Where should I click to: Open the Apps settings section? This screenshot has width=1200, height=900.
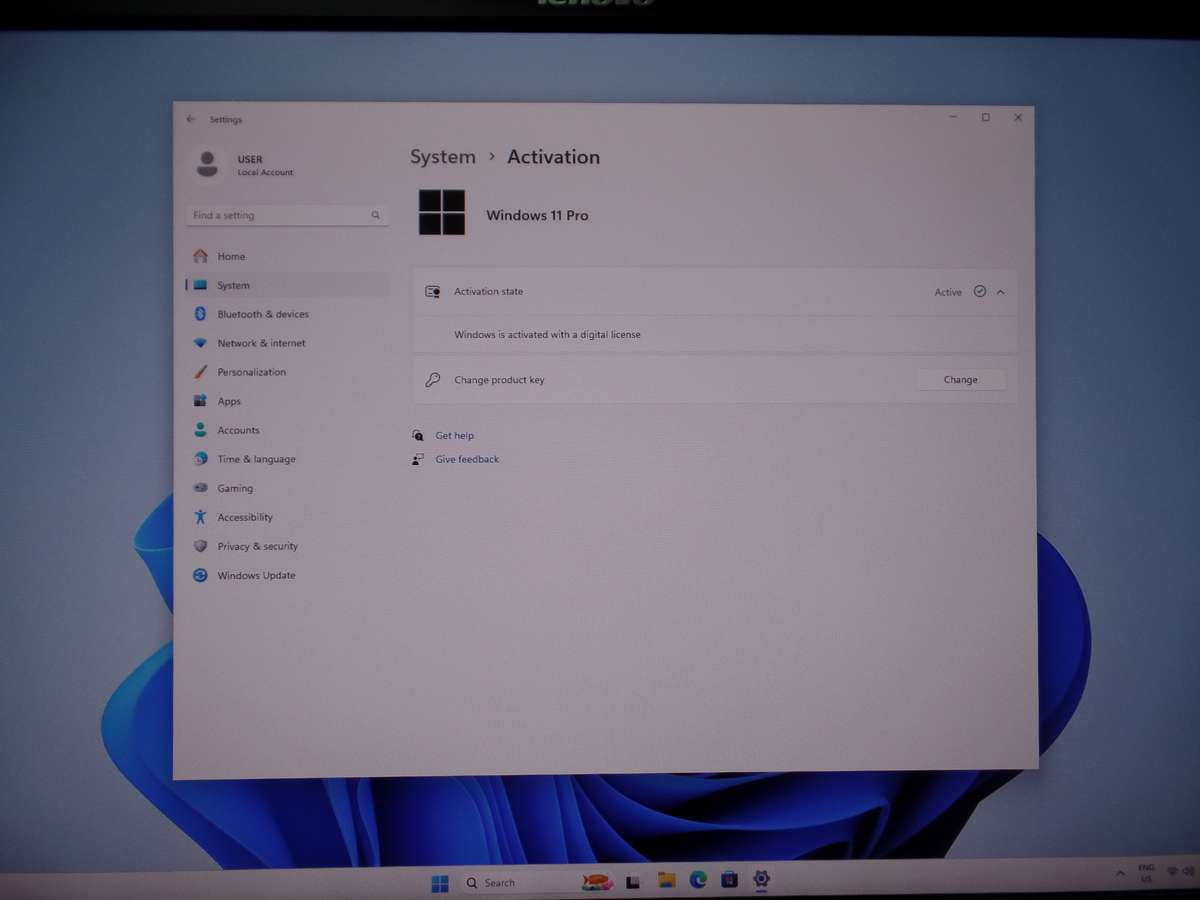(x=229, y=401)
